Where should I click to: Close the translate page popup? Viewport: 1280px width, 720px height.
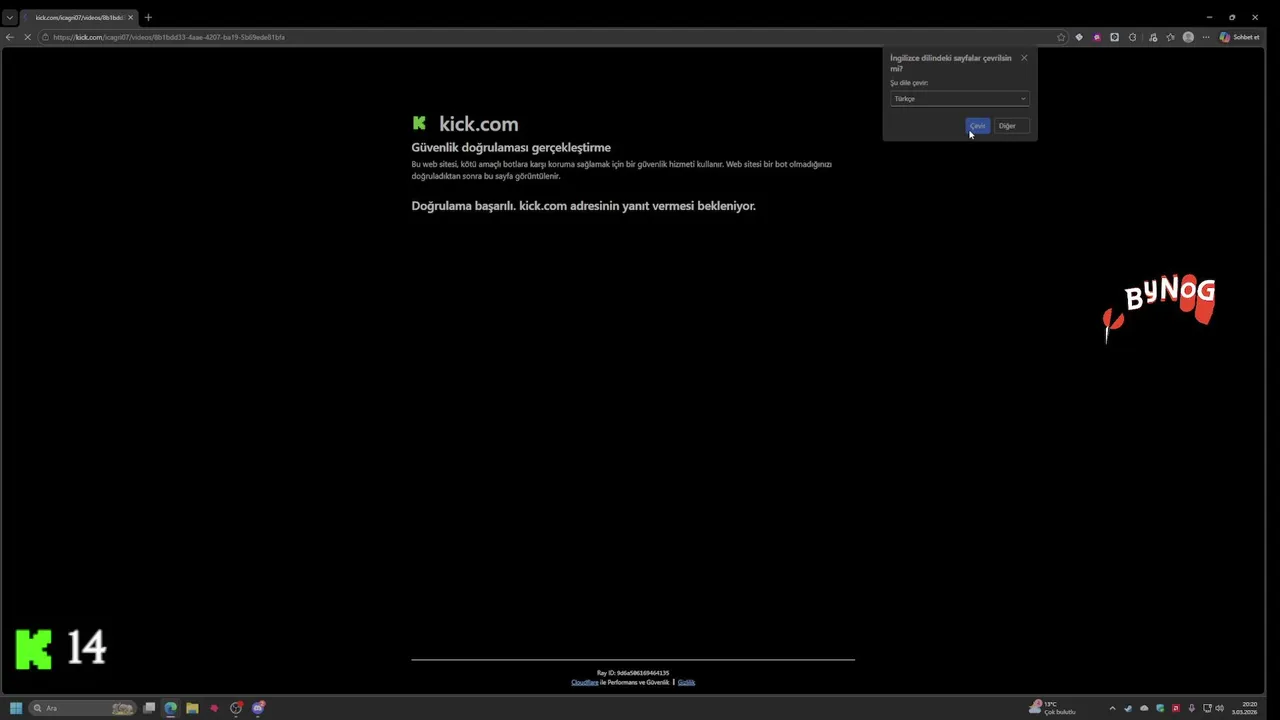coord(1024,58)
